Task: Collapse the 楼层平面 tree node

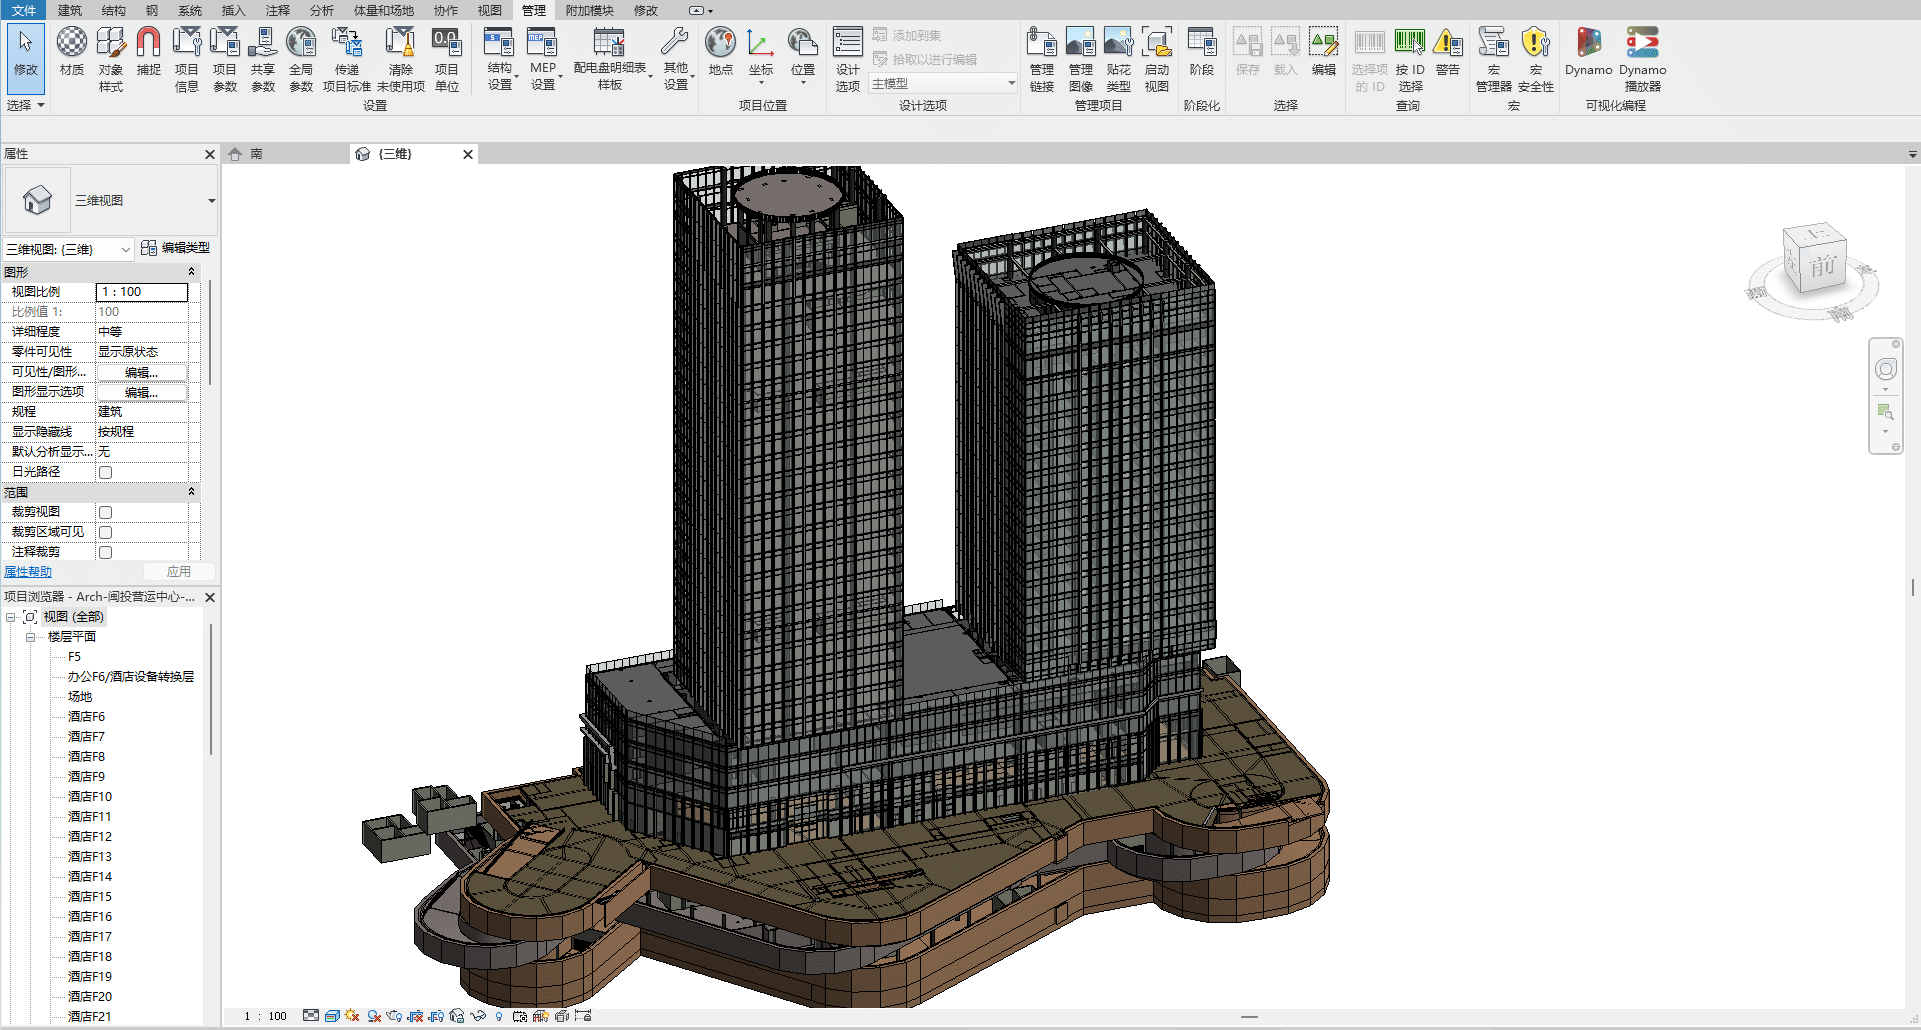Action: [x=30, y=637]
